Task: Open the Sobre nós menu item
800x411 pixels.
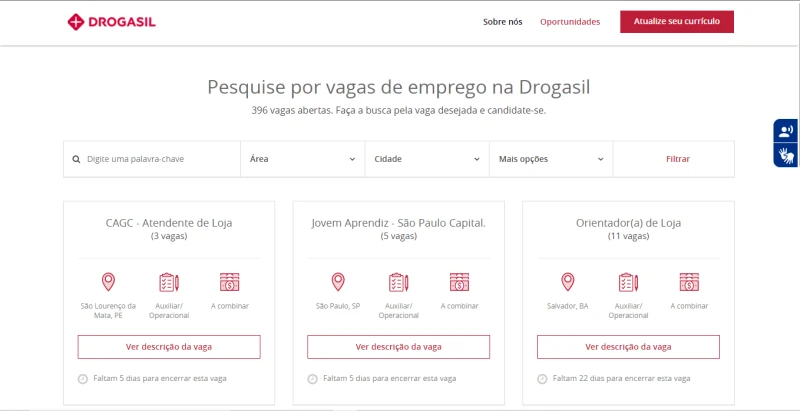Action: (503, 22)
